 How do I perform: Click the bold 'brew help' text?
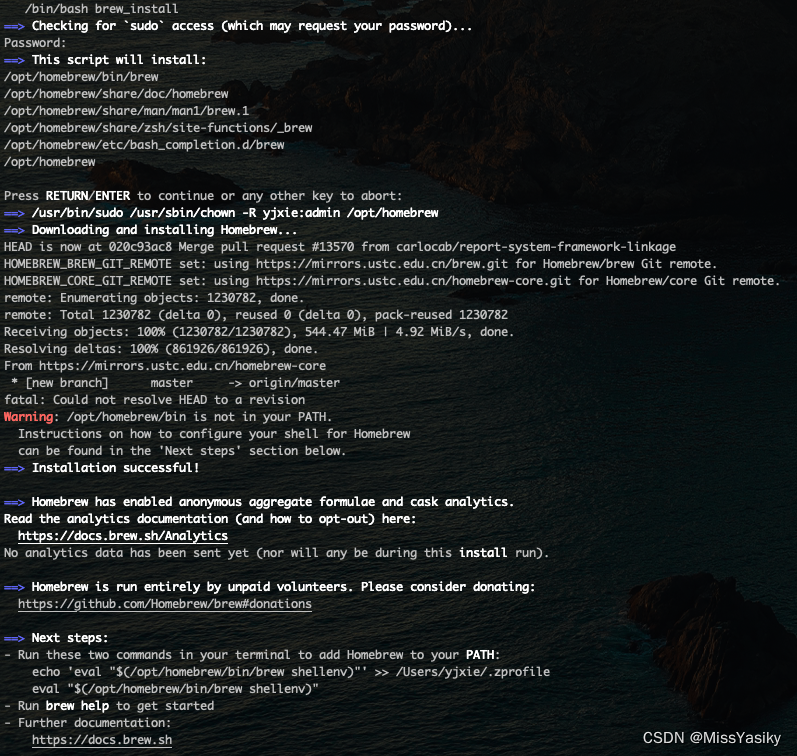(x=77, y=706)
